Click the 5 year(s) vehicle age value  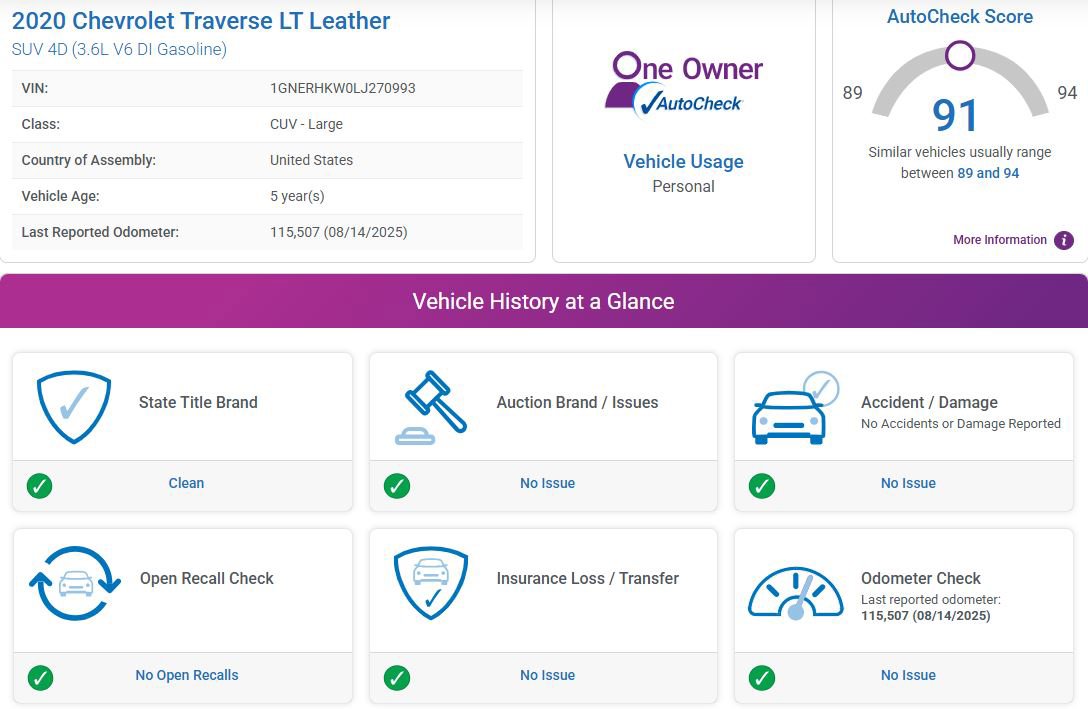[297, 196]
